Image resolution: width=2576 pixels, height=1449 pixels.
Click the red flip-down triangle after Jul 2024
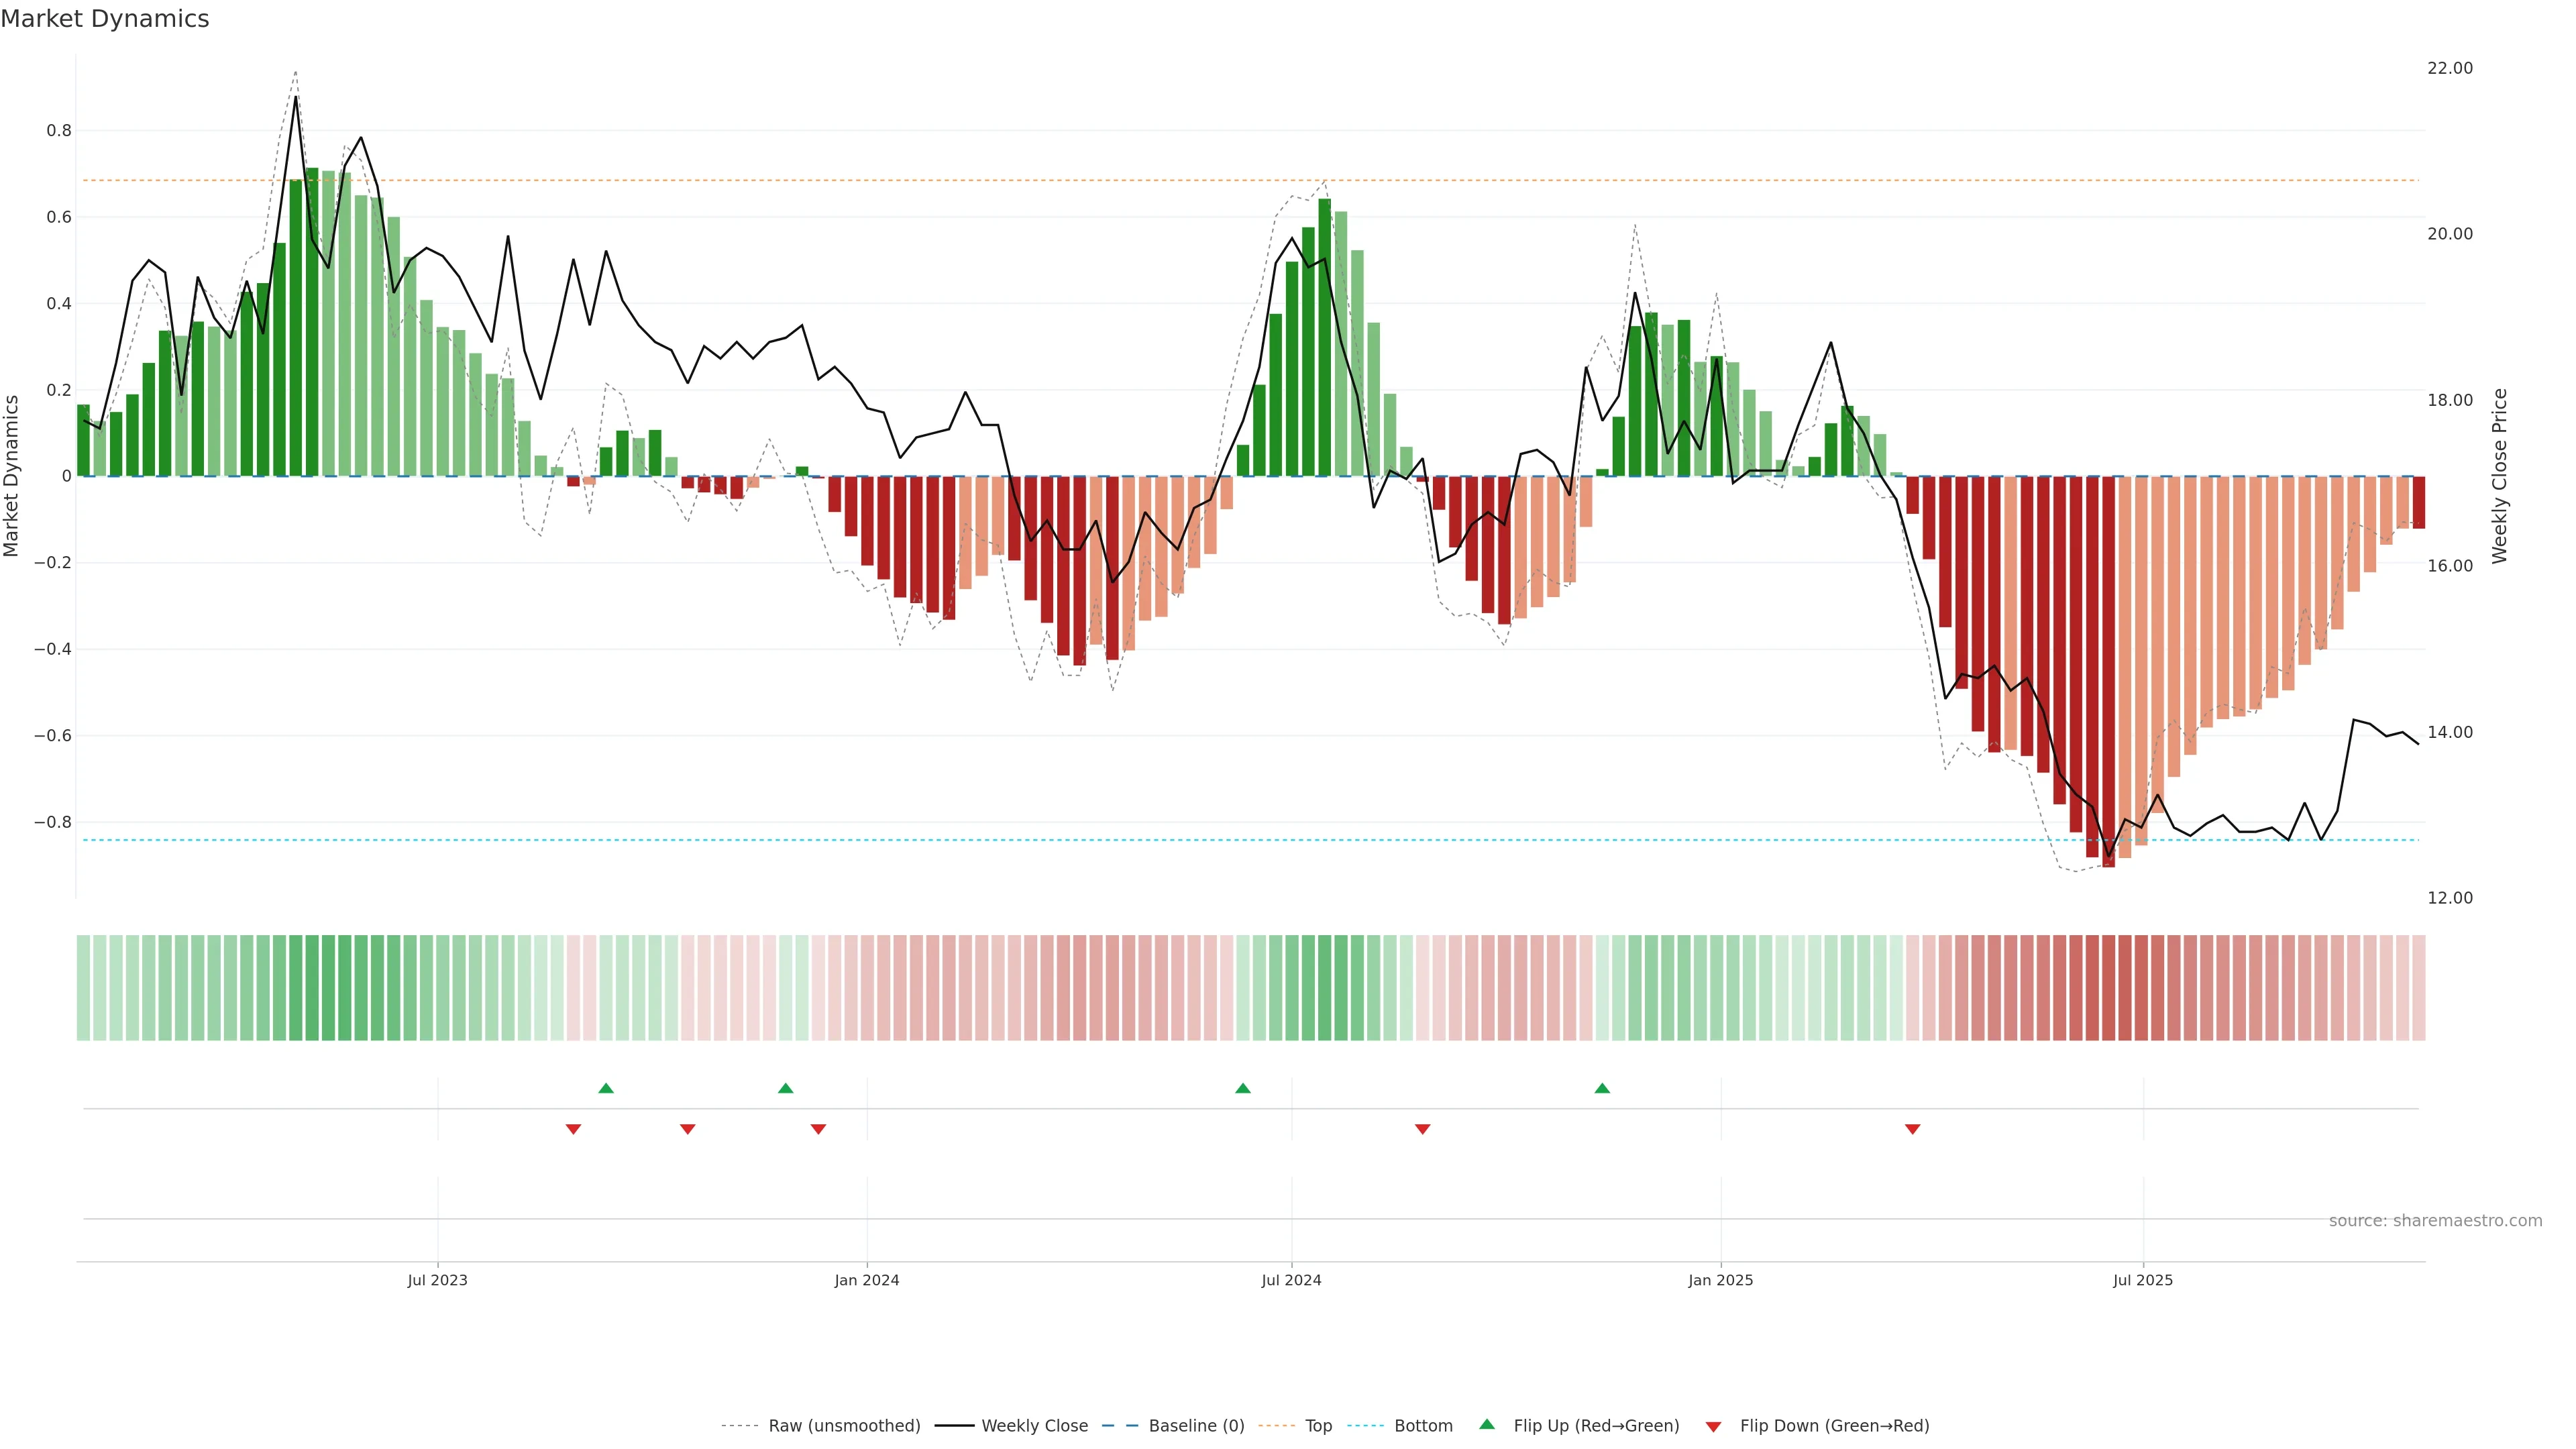(1423, 1129)
